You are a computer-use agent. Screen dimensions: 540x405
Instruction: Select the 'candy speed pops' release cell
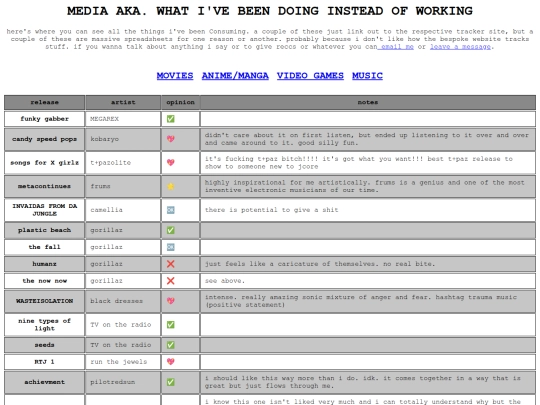click(44, 139)
